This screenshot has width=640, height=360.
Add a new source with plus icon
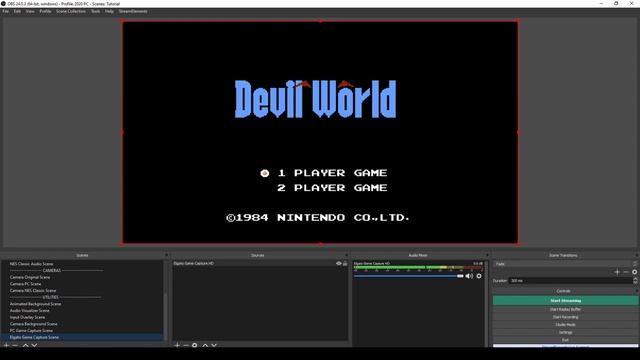[x=177, y=345]
